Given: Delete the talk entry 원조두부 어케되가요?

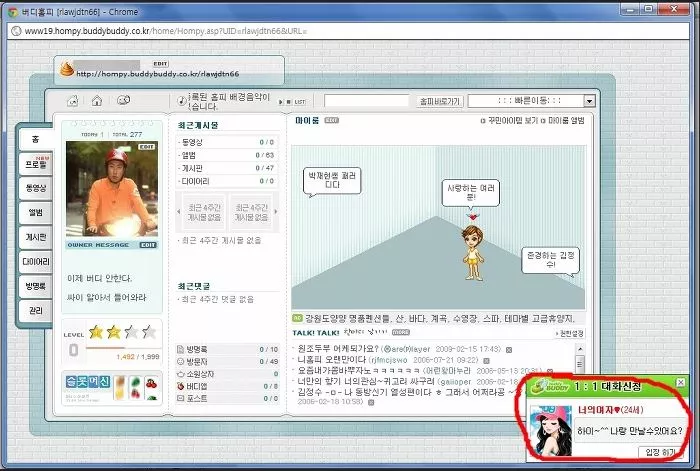Looking at the screenshot, I should pyautogui.click(x=508, y=350).
